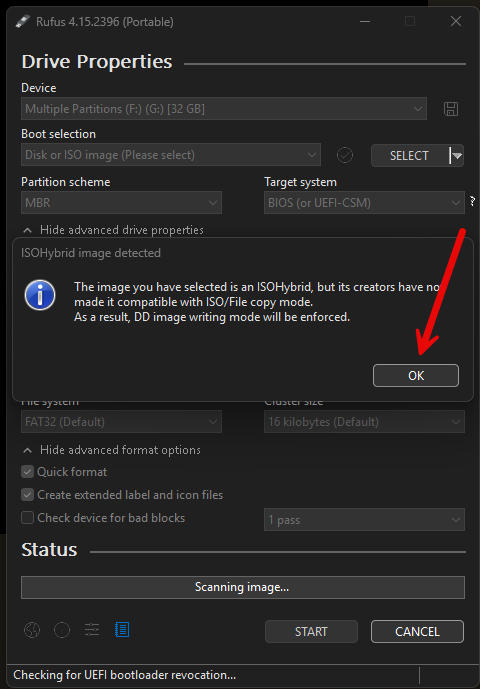
Task: Open the File system FAT32 combo box
Action: (121, 422)
